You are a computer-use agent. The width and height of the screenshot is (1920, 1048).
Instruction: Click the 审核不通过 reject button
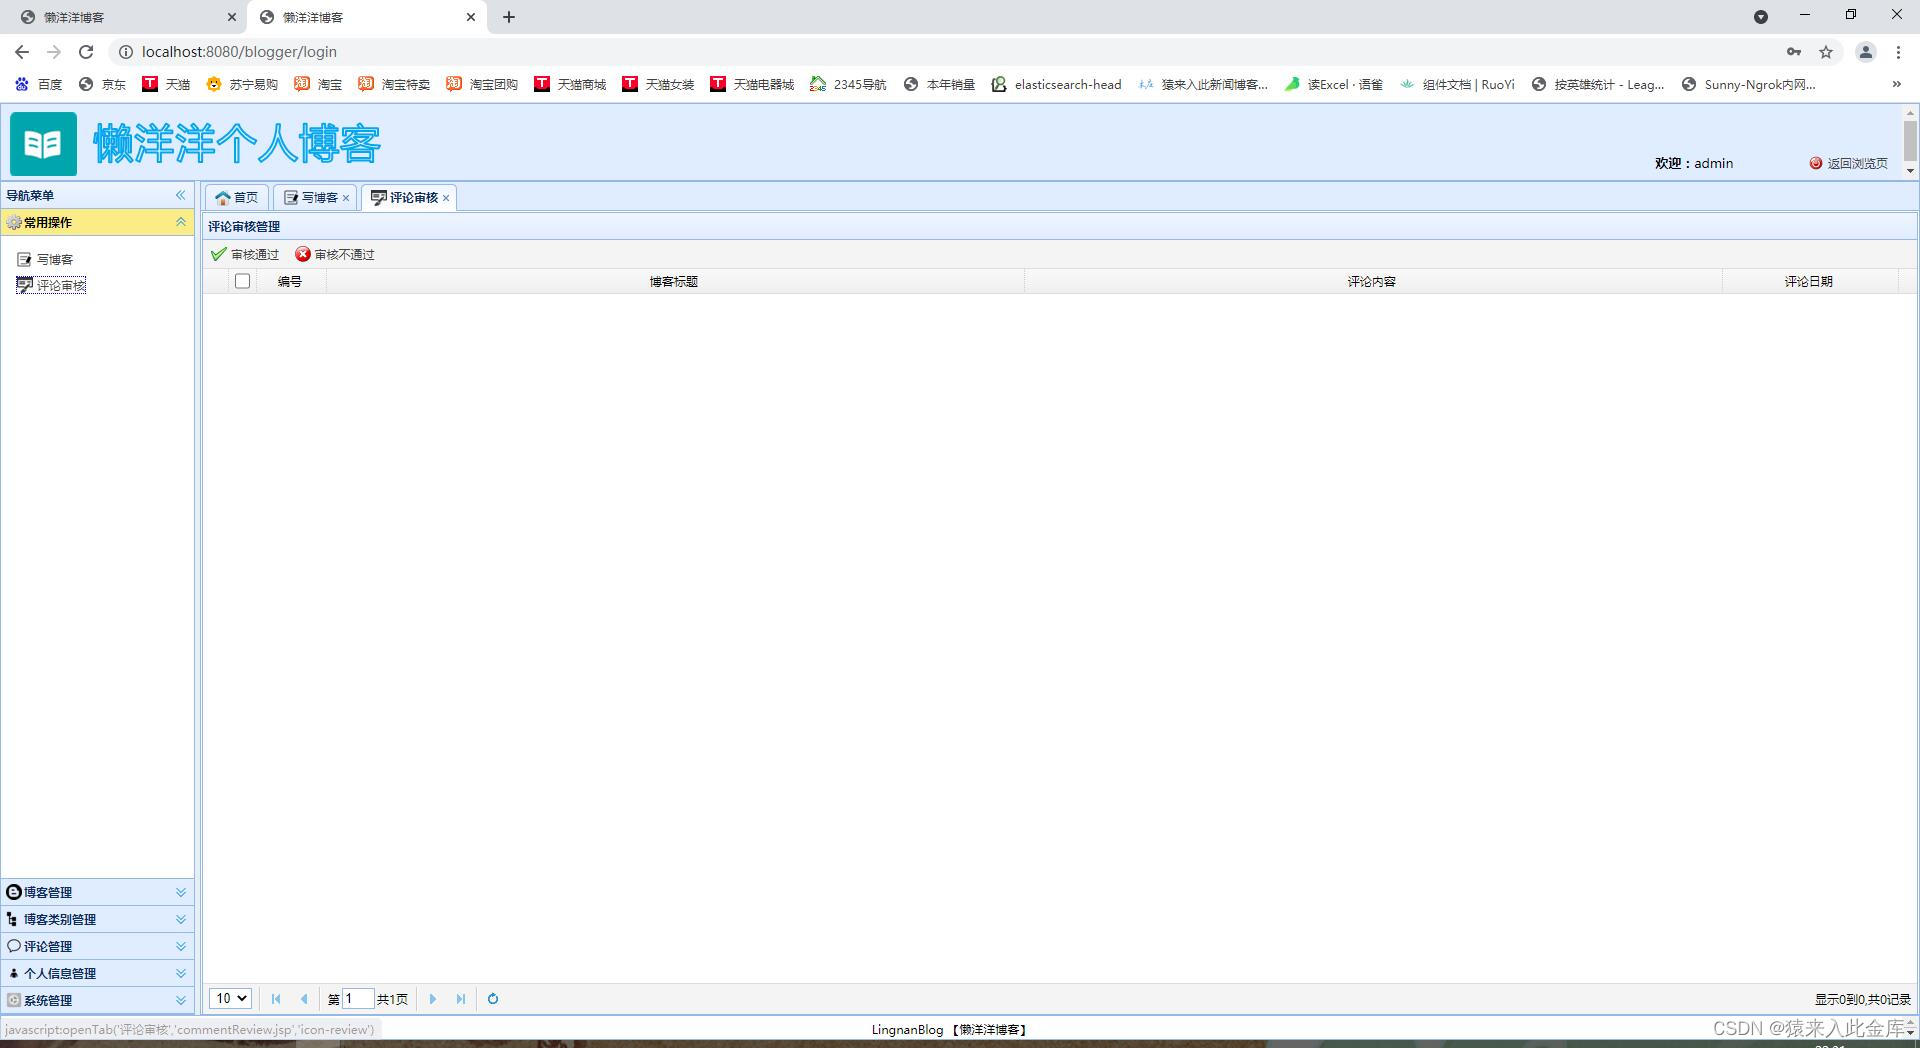pyautogui.click(x=335, y=255)
